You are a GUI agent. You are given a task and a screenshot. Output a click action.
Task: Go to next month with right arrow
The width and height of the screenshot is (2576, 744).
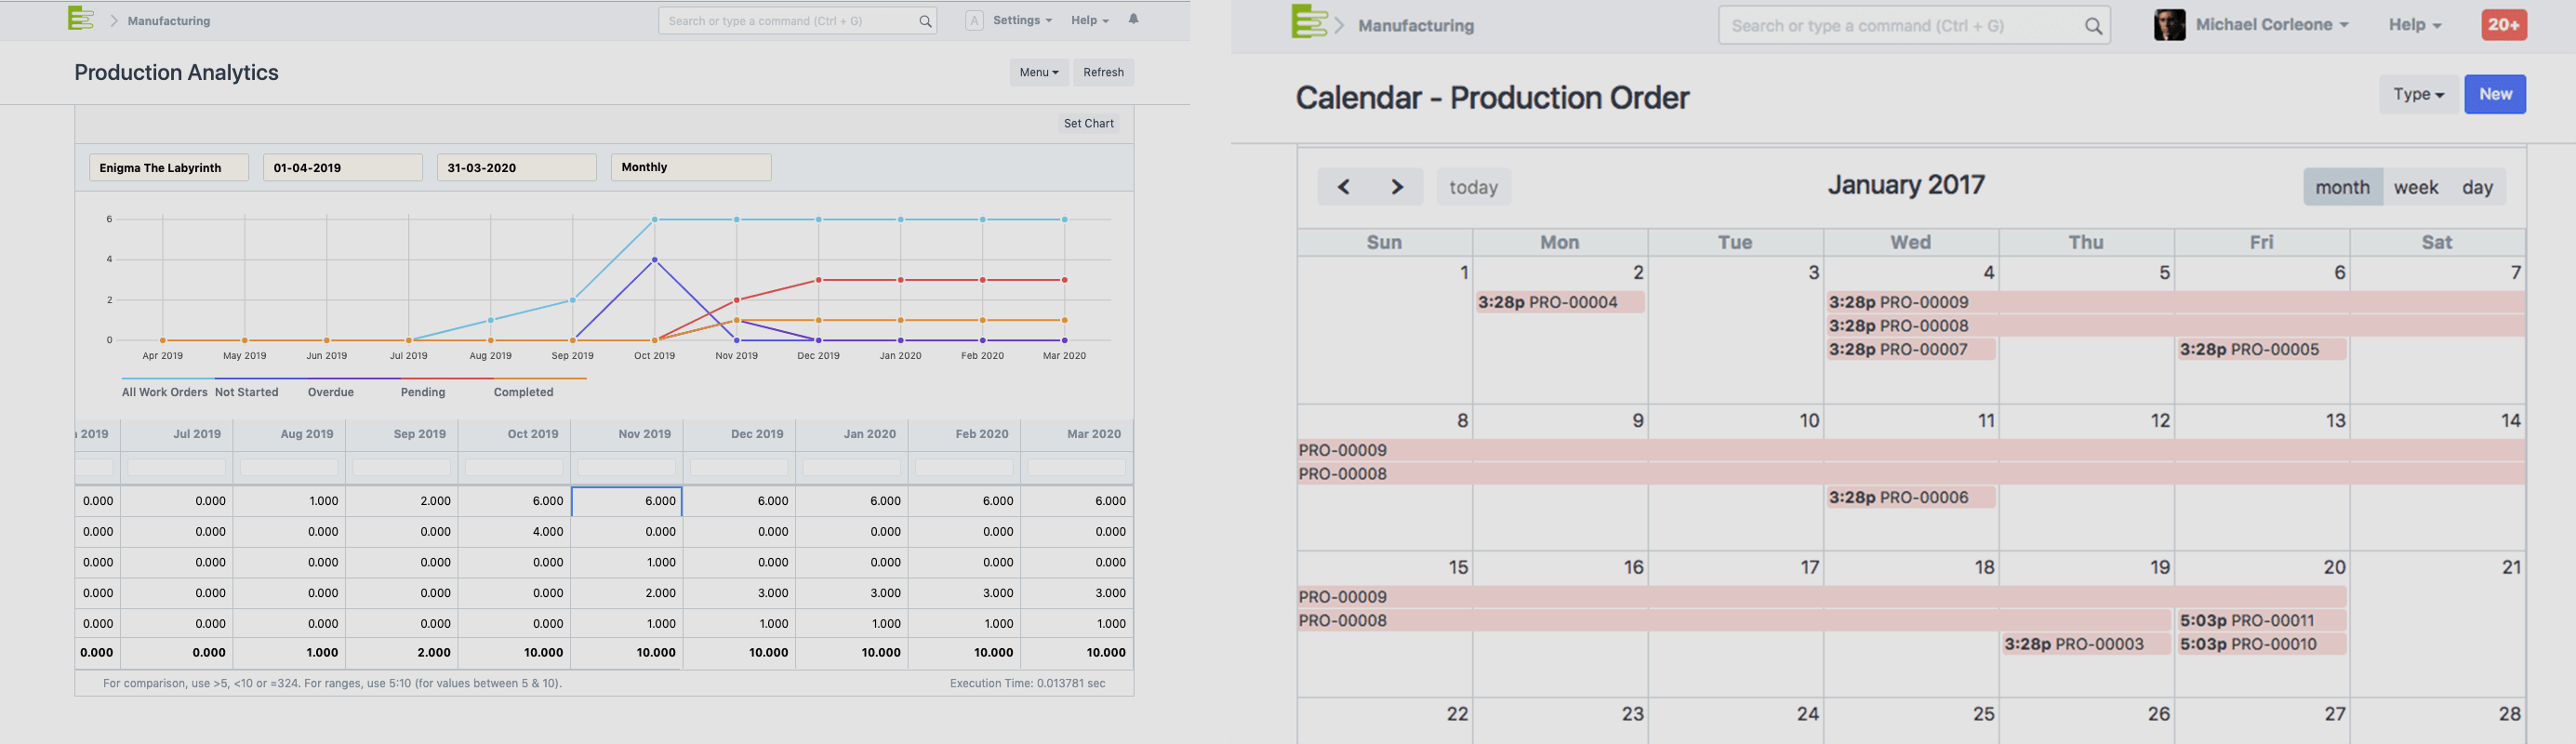pyautogui.click(x=1397, y=187)
